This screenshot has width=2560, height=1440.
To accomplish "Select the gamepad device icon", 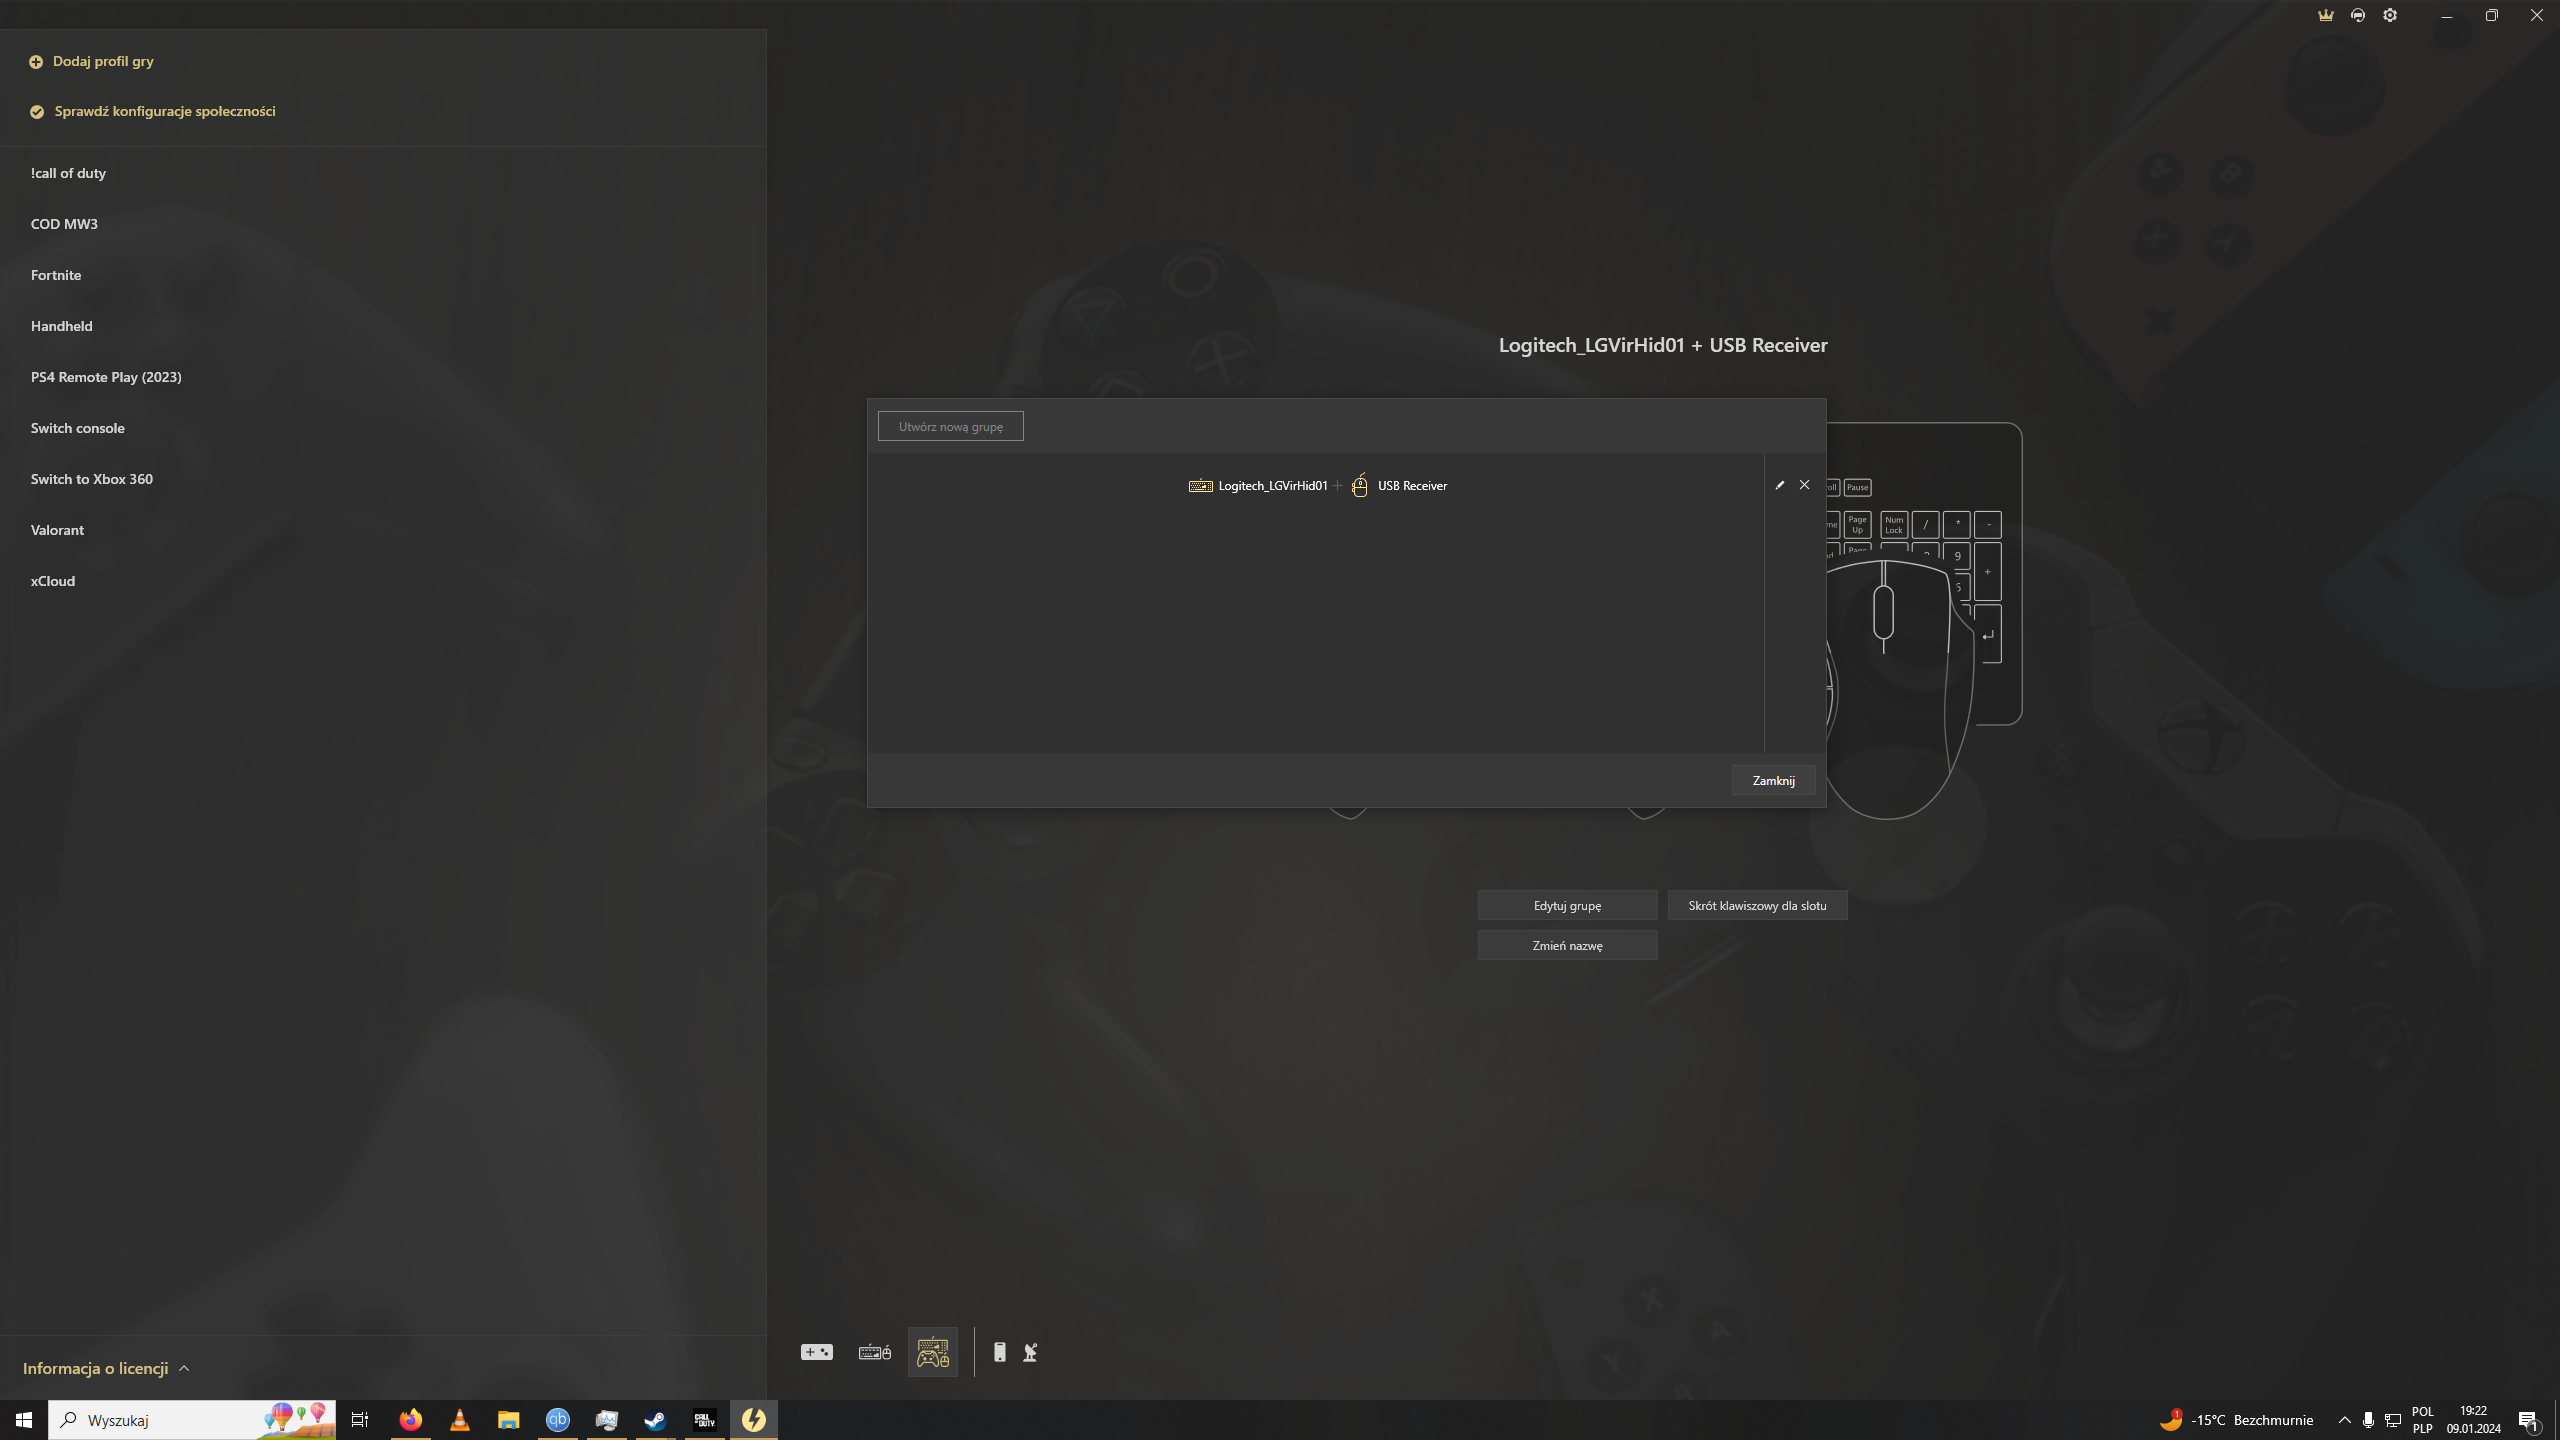I will 816,1352.
